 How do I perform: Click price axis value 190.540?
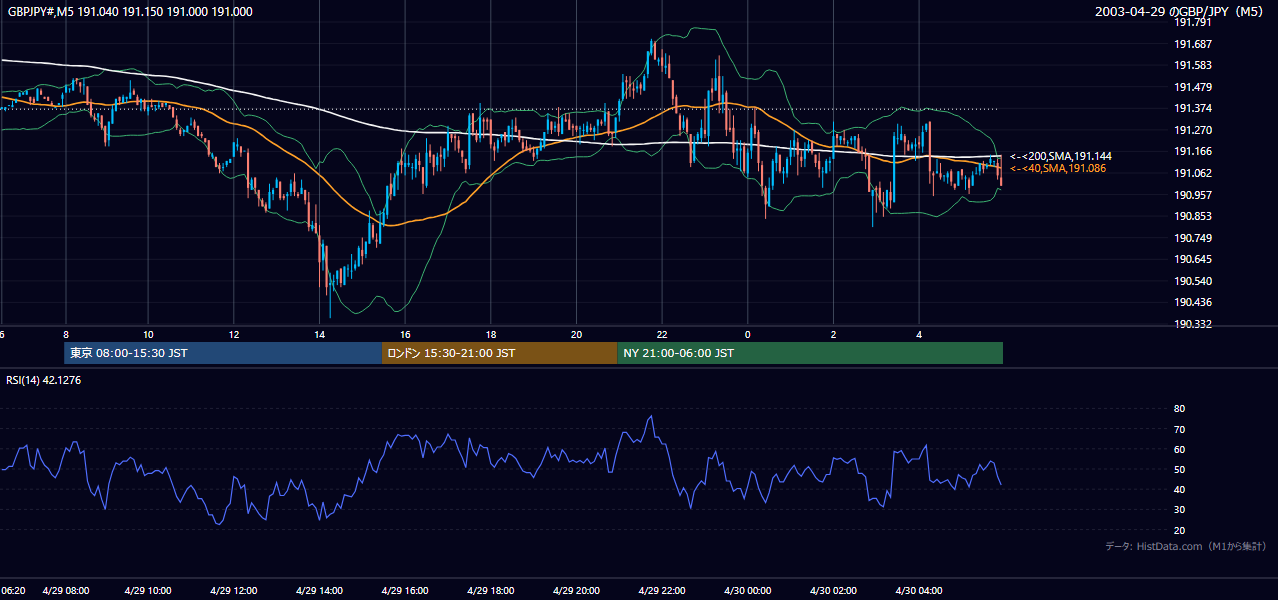point(1192,281)
